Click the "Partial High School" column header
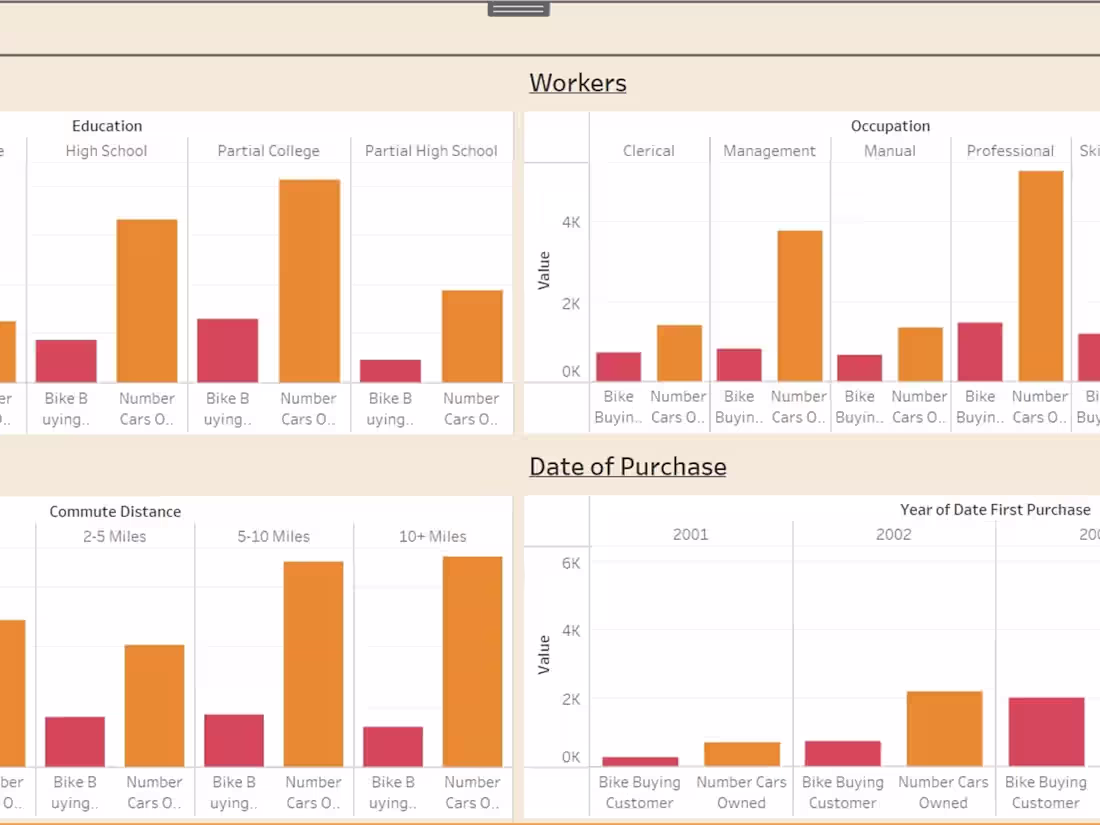Image resolution: width=1100 pixels, height=825 pixels. coord(431,150)
